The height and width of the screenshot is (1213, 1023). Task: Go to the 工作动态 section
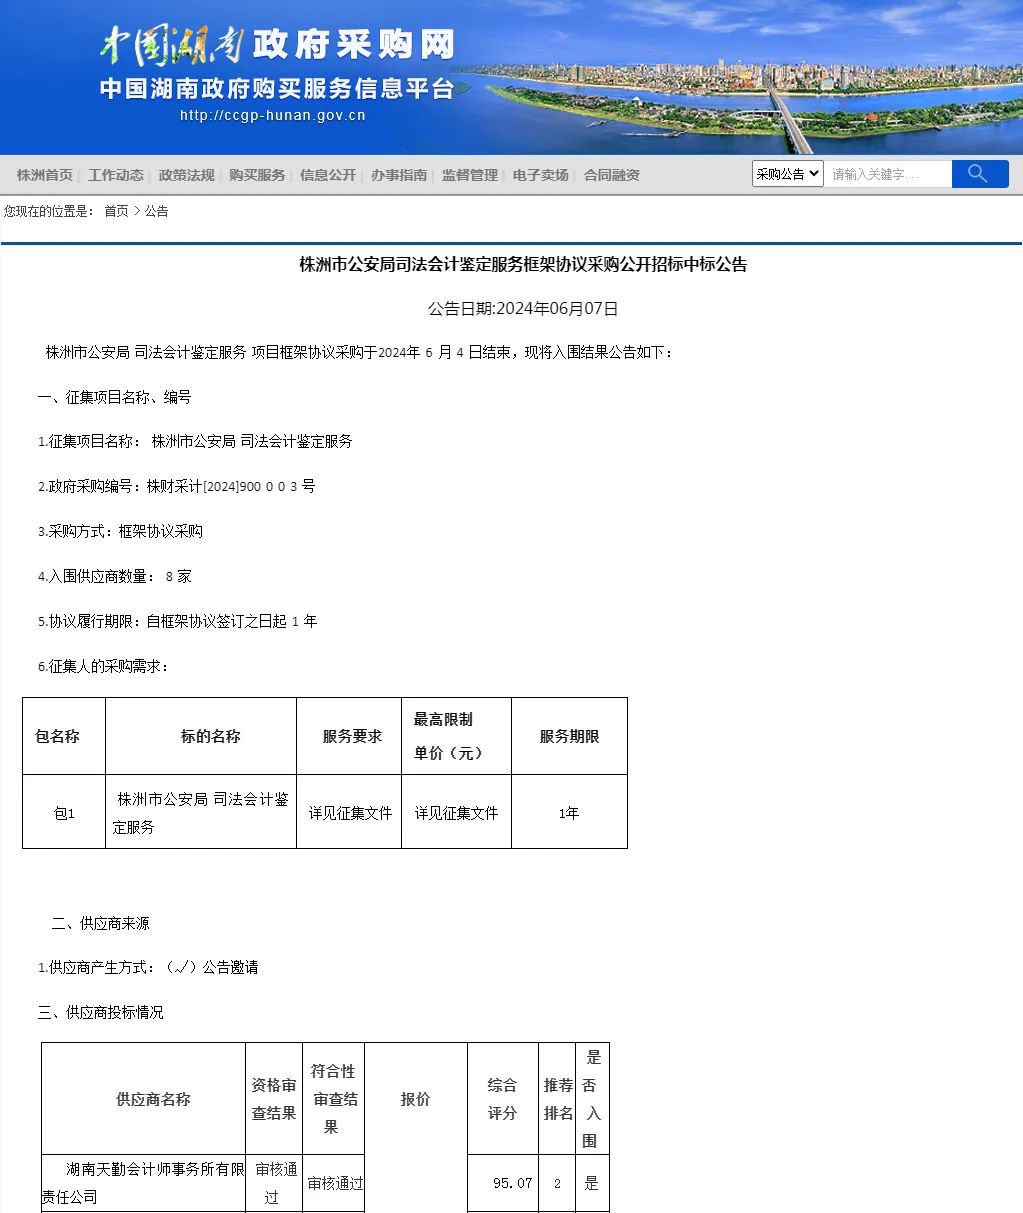coord(116,175)
